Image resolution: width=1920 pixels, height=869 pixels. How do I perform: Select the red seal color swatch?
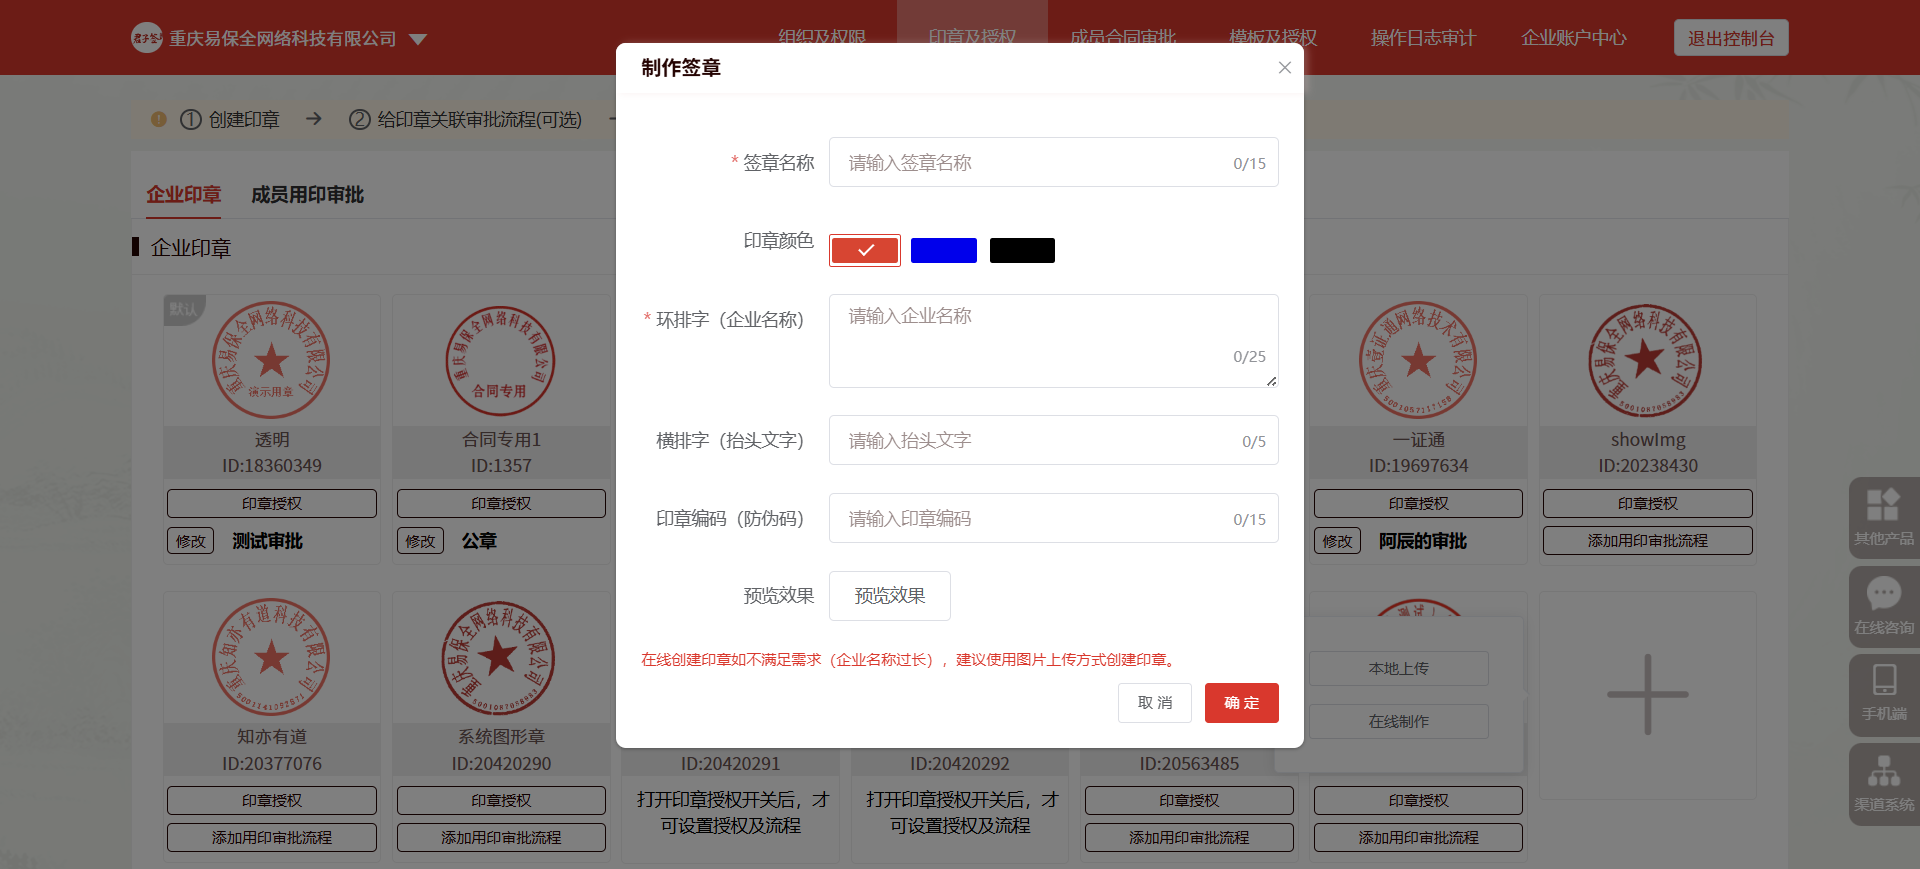click(865, 250)
